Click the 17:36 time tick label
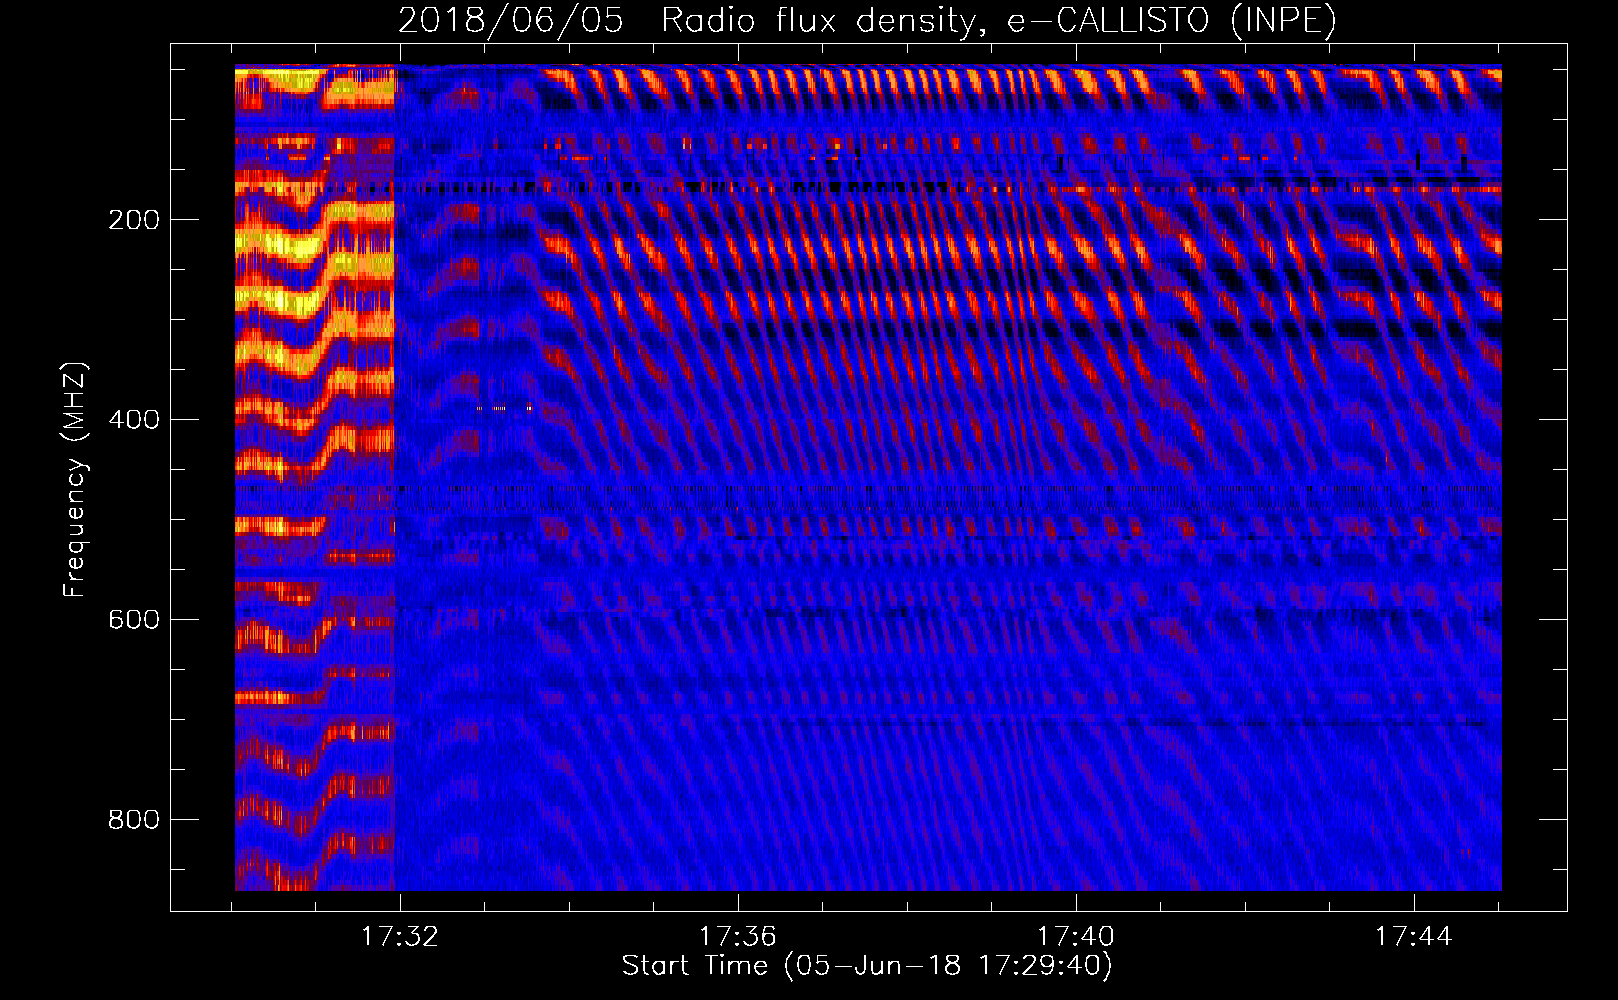Image resolution: width=1618 pixels, height=1000 pixels. pyautogui.click(x=738, y=936)
